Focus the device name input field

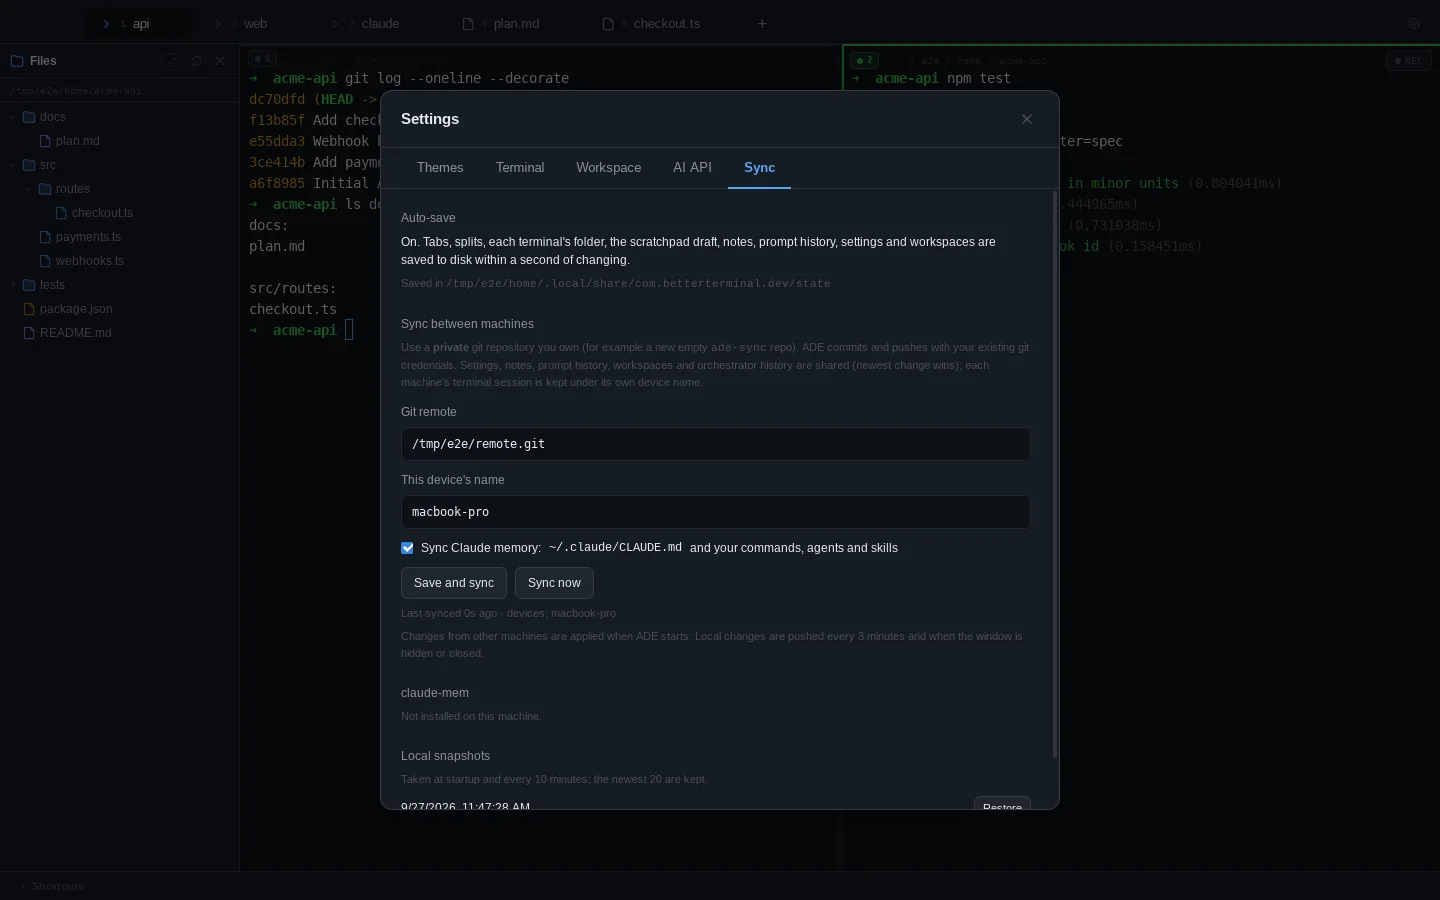(x=716, y=512)
